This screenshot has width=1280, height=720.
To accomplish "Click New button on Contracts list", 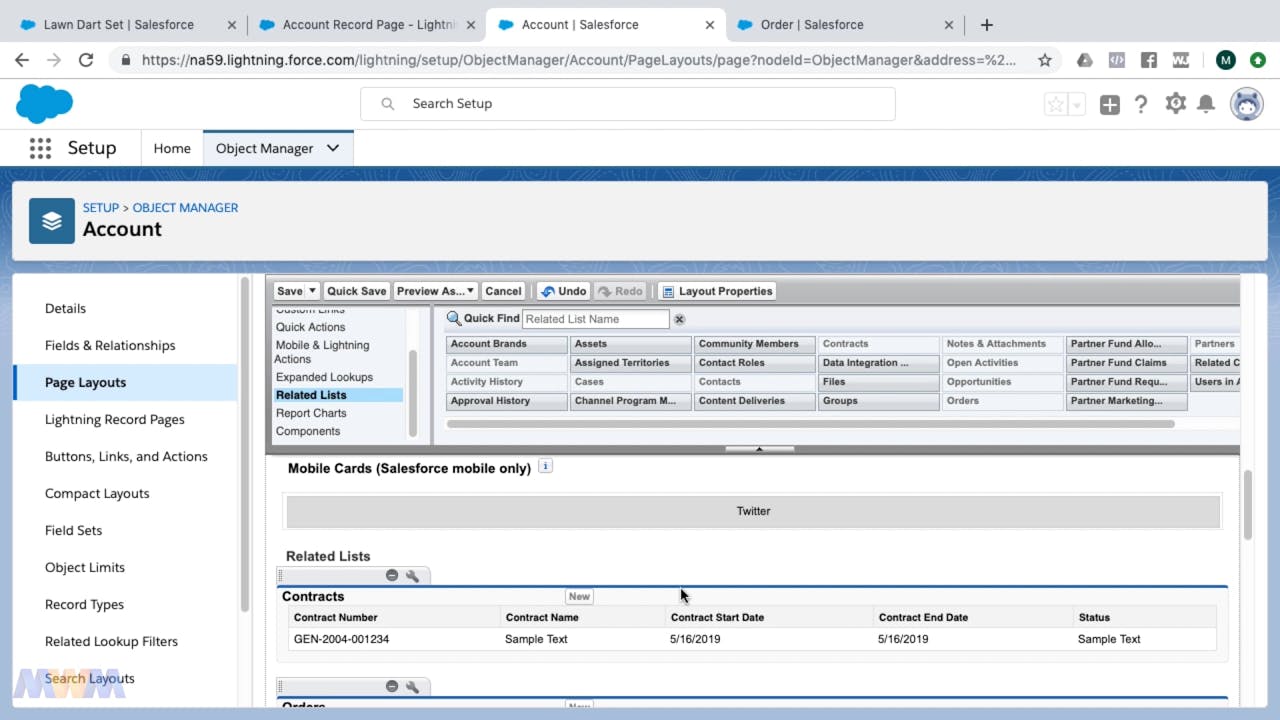I will [x=579, y=596].
